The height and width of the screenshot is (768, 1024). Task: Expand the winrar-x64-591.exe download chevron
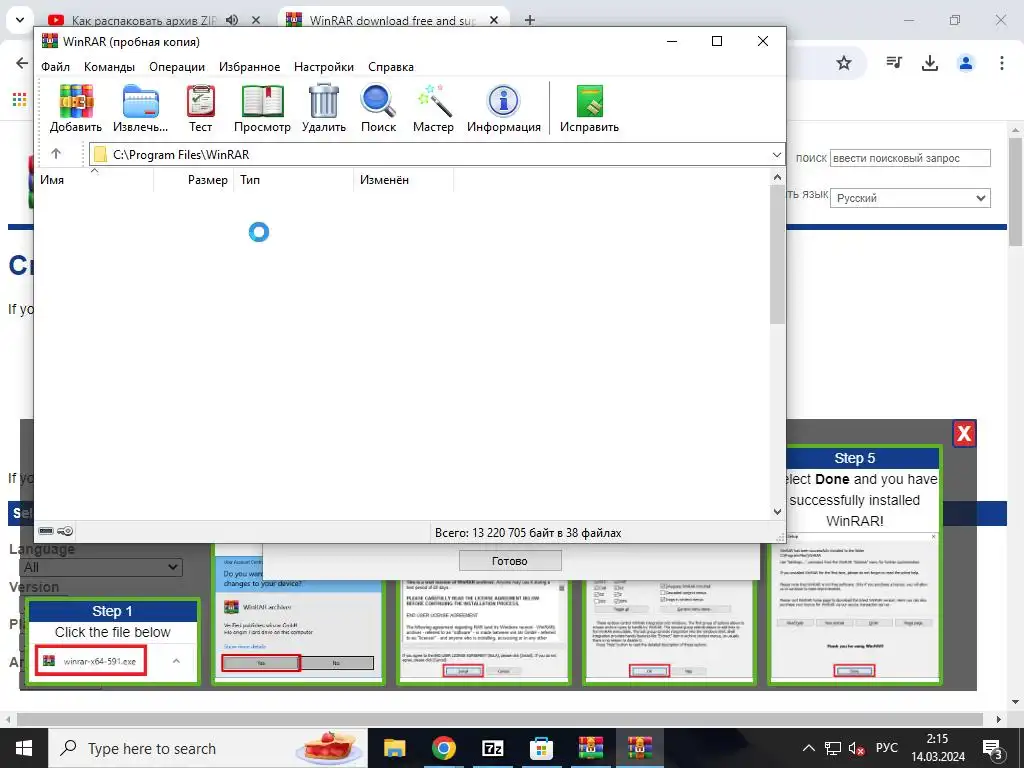tap(176, 661)
